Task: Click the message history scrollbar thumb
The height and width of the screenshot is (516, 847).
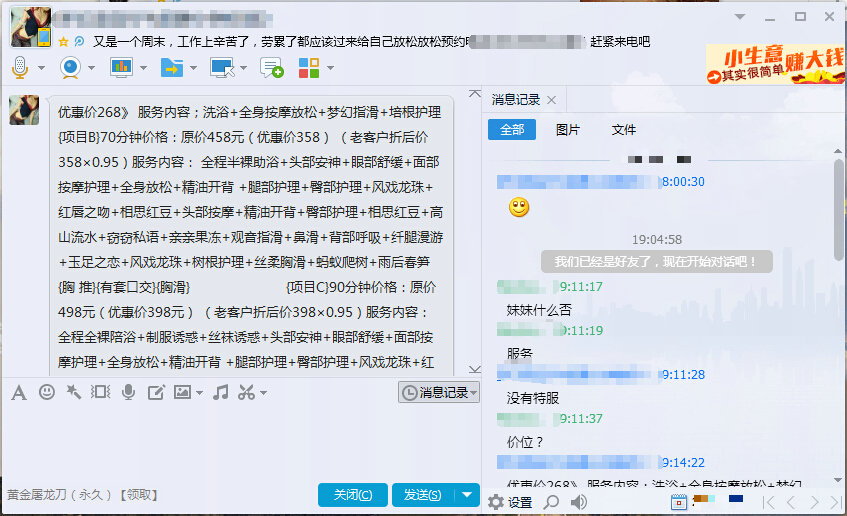Action: [838, 210]
